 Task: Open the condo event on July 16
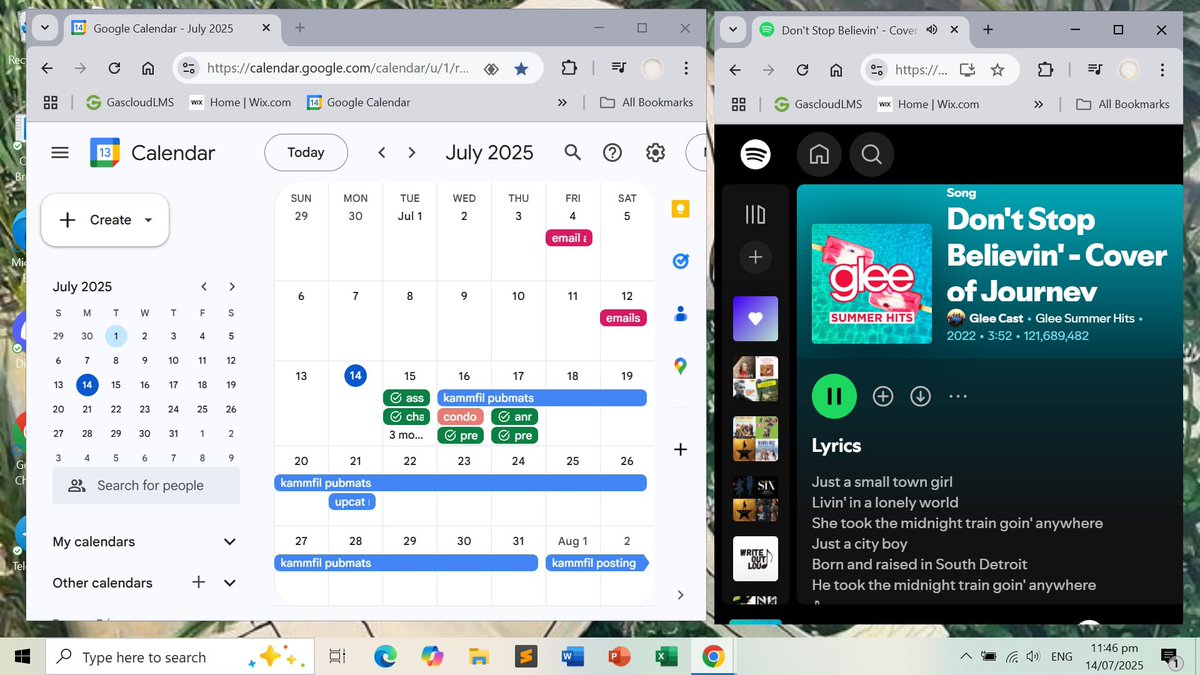[460, 417]
